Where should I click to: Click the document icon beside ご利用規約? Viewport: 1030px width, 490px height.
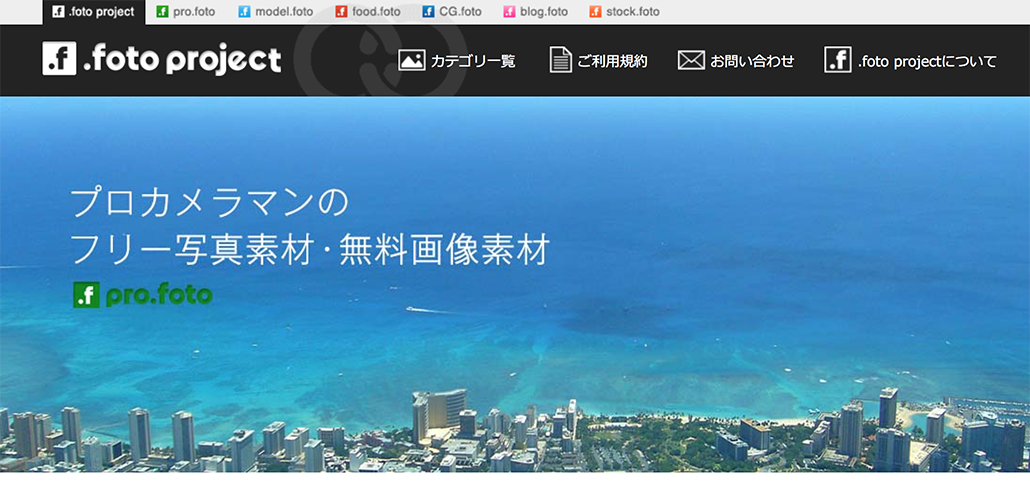[560, 60]
